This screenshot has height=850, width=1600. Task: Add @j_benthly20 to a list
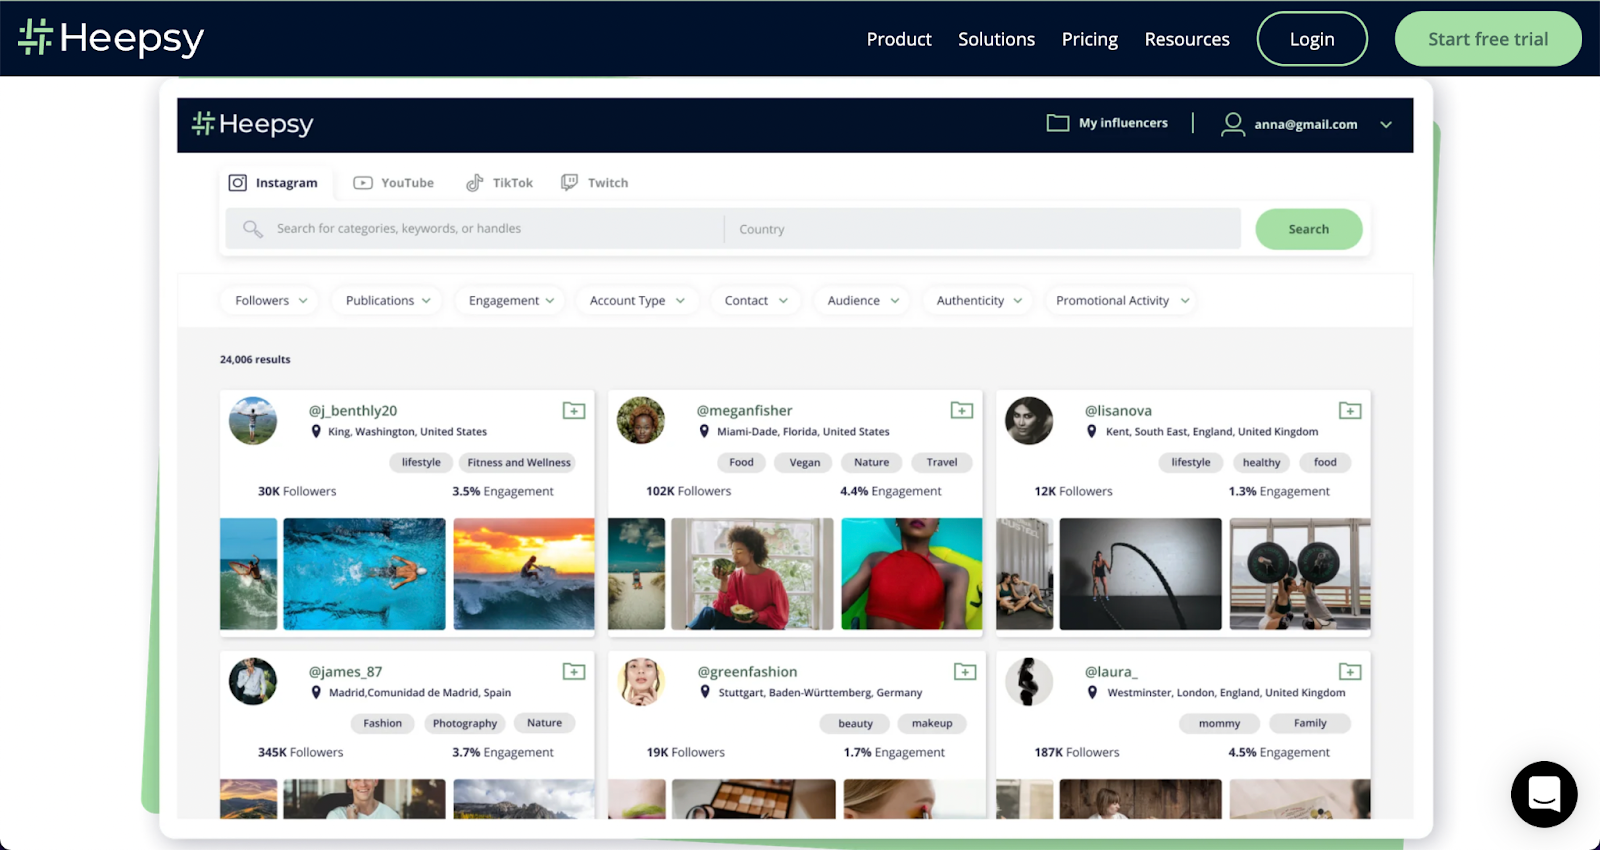tap(574, 410)
